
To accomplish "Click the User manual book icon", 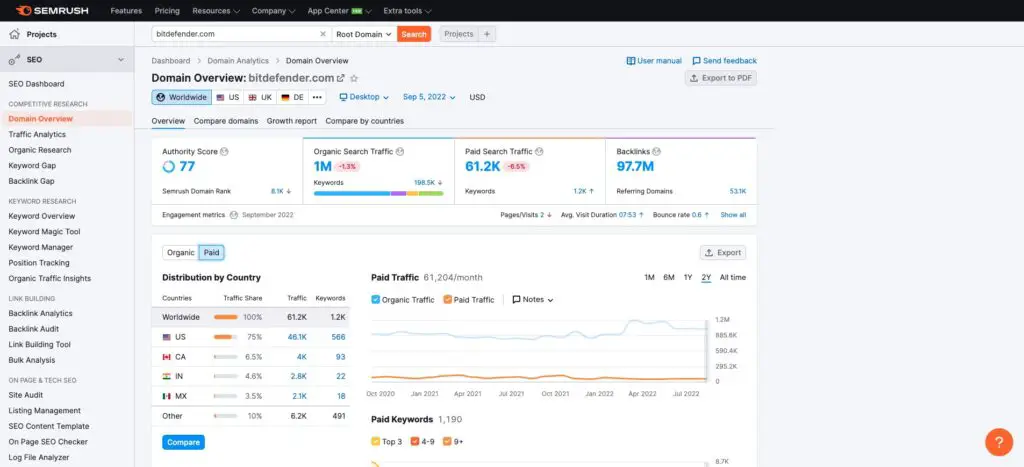I will tap(631, 61).
